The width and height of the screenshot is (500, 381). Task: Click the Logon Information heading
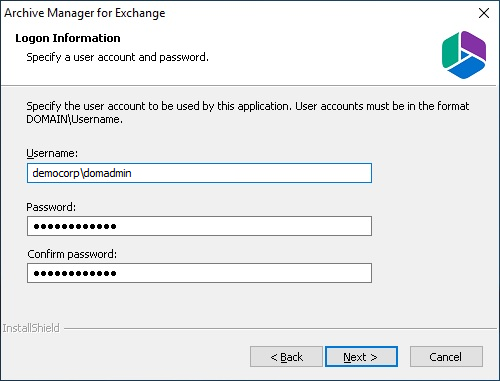point(68,38)
